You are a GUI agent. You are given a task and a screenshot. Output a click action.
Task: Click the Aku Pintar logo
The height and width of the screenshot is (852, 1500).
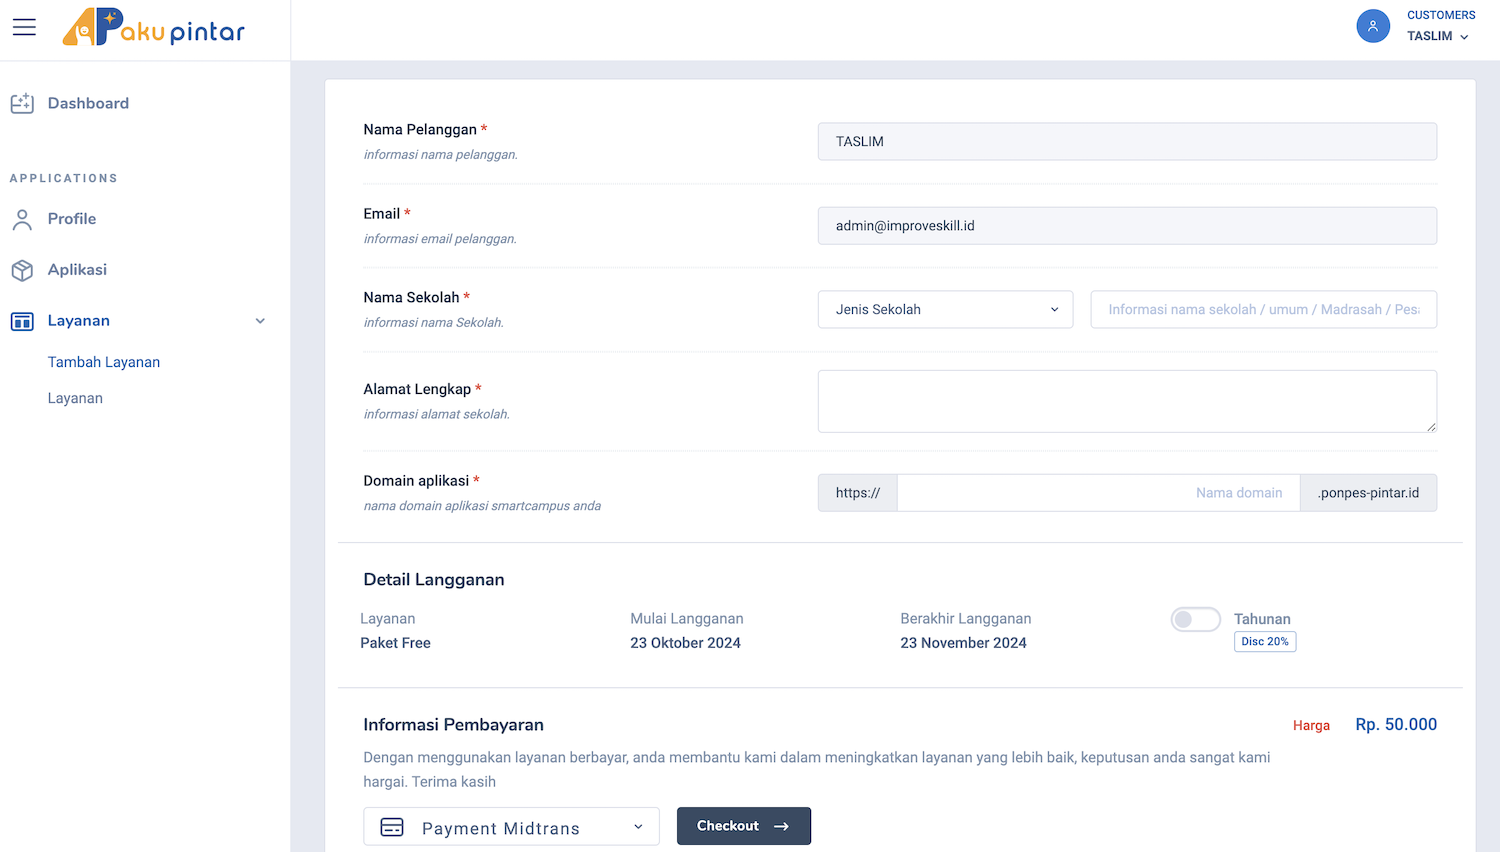coord(153,28)
